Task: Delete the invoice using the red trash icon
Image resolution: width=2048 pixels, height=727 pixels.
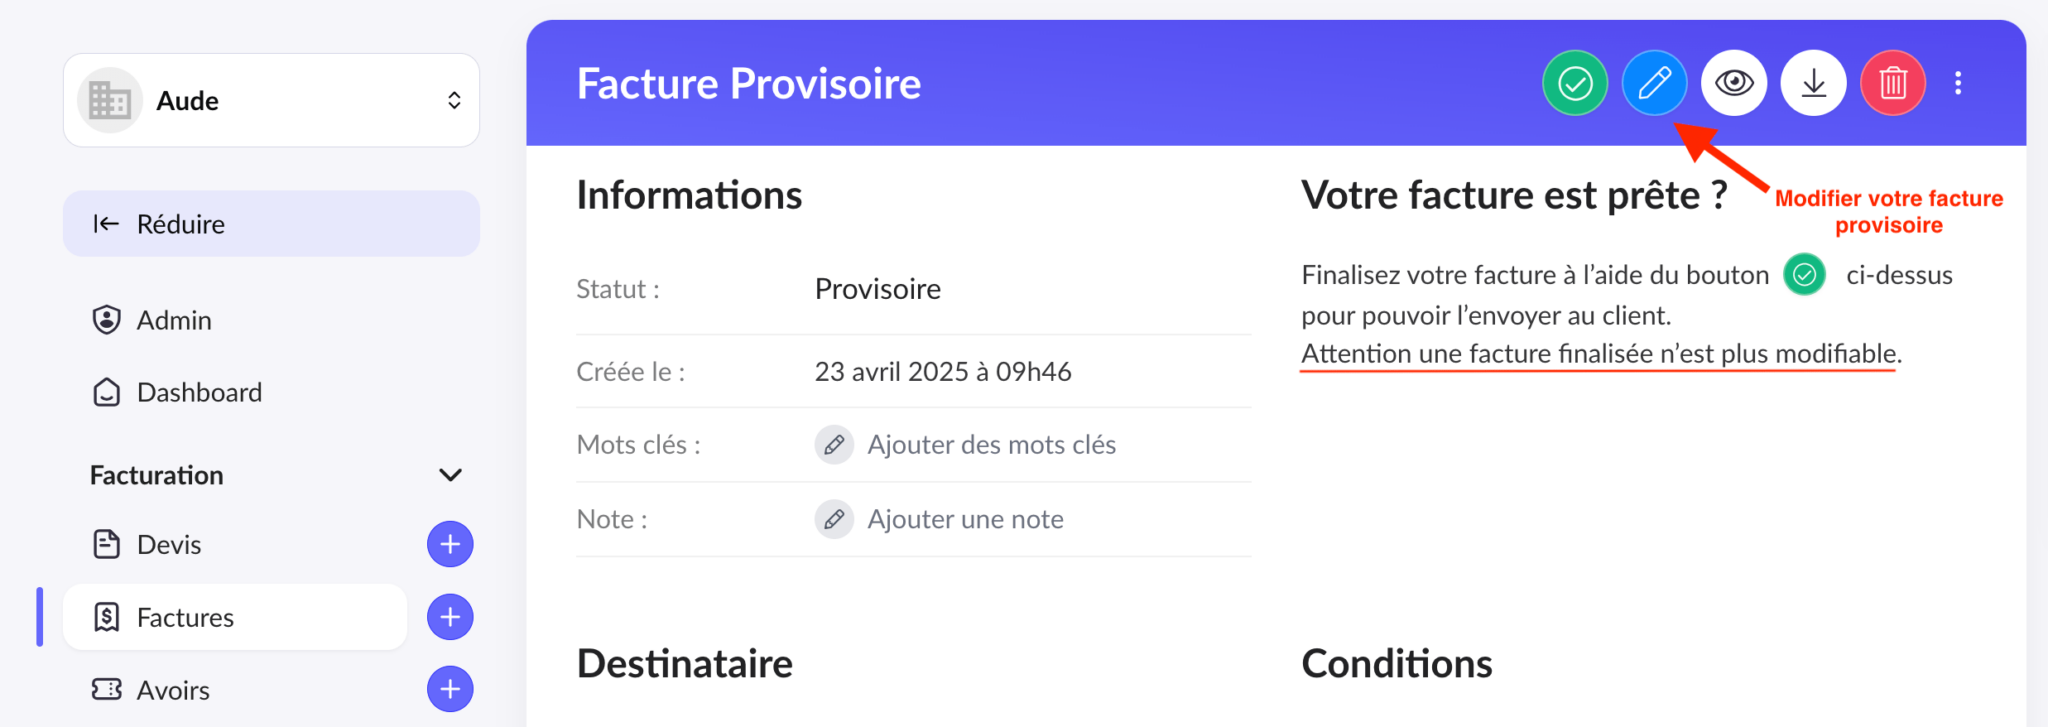Action: point(1891,83)
